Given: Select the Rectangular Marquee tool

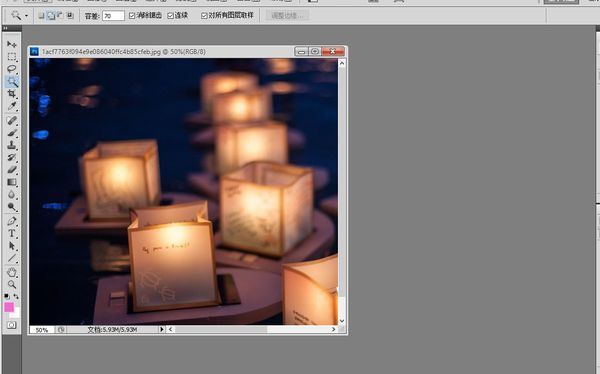Looking at the screenshot, I should (11, 57).
